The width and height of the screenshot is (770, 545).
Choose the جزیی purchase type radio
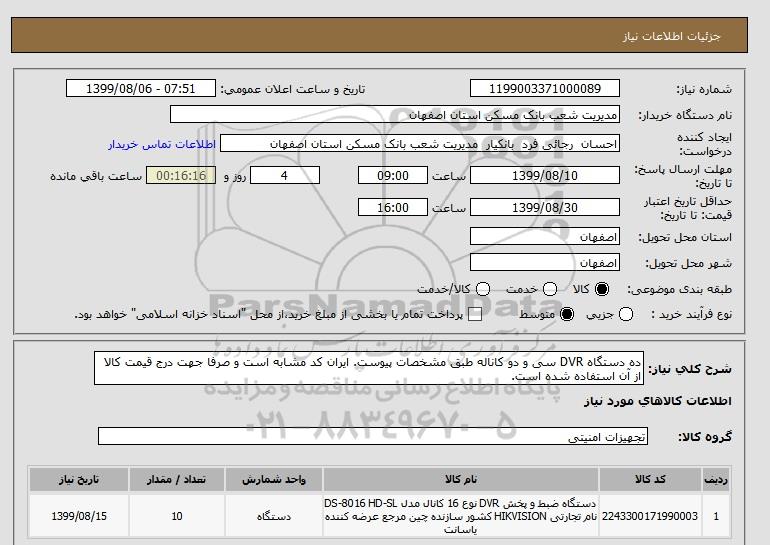(626, 314)
